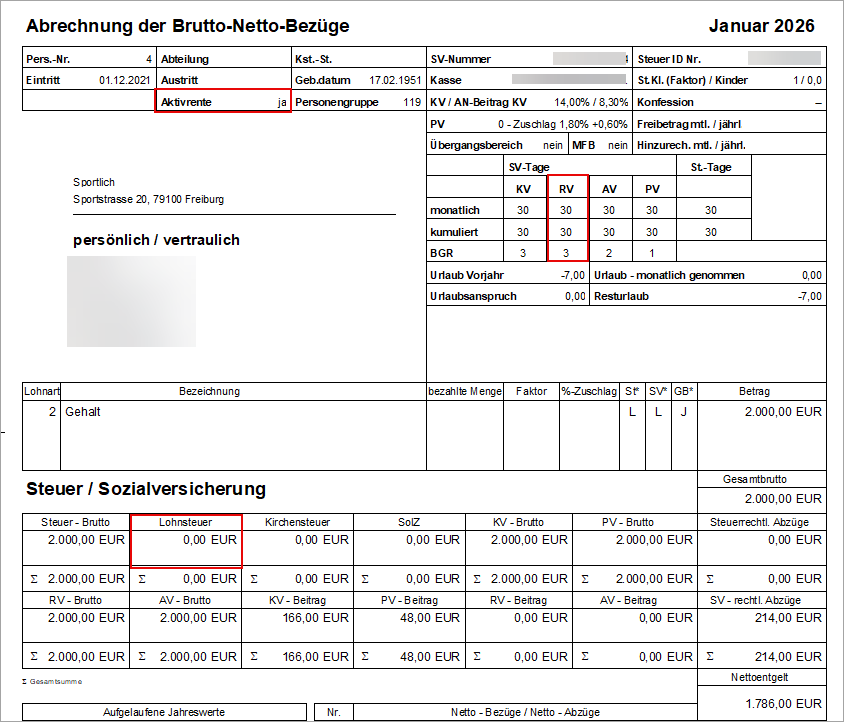The width and height of the screenshot is (844, 722).
Task: Click the red-outlined Aktivrente field
Action: [223, 102]
